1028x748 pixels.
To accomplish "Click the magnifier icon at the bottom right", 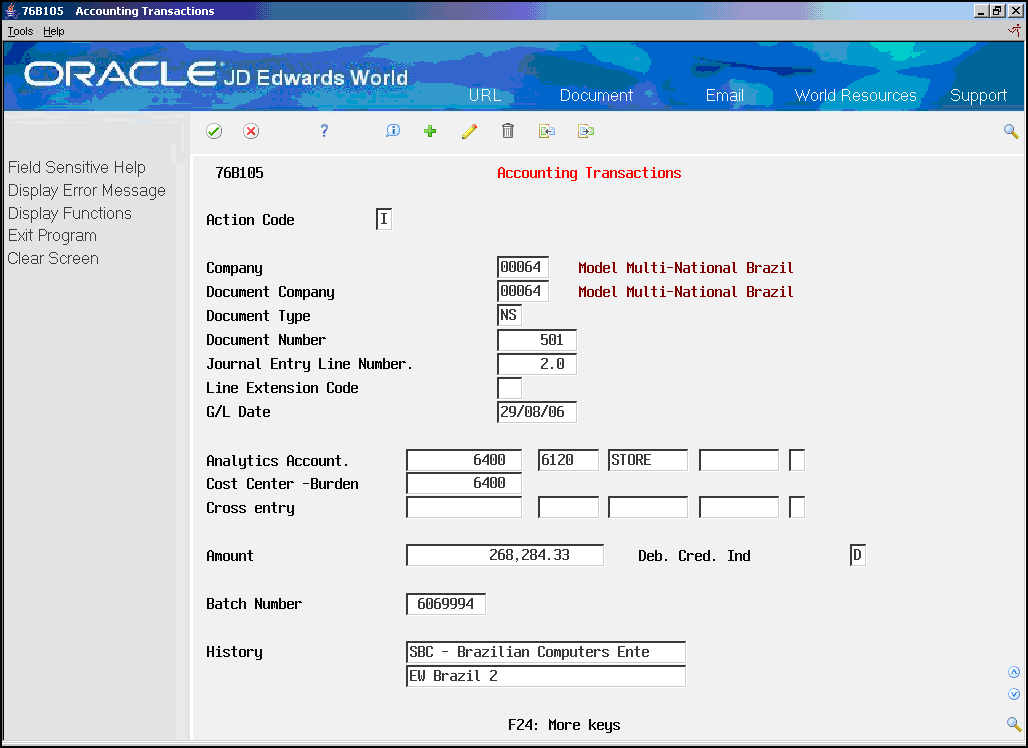I will click(x=1014, y=724).
